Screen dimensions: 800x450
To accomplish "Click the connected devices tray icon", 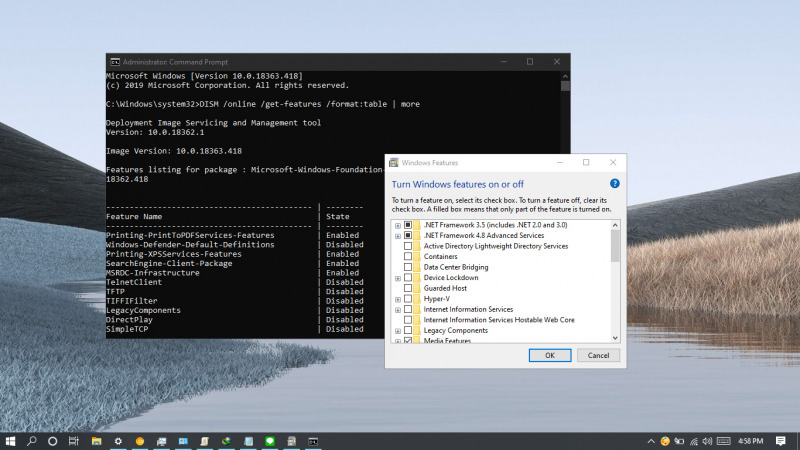I will point(679,441).
